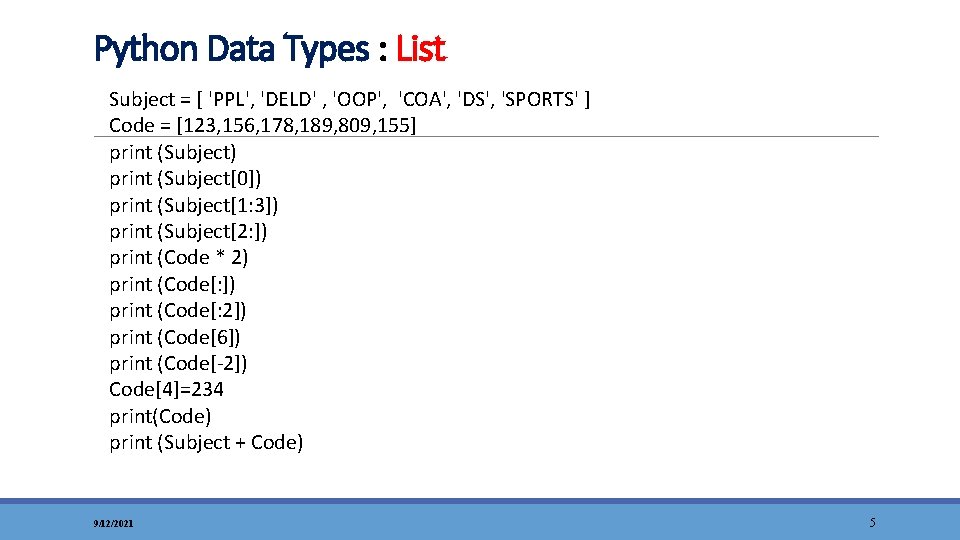Click the 'print (Code * 2)' line
Screen dimensions: 960x540
(x=179, y=258)
